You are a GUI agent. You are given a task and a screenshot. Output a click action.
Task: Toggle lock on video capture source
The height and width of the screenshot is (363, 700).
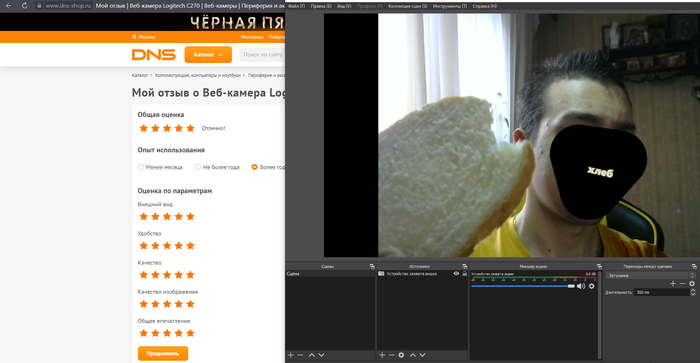464,274
